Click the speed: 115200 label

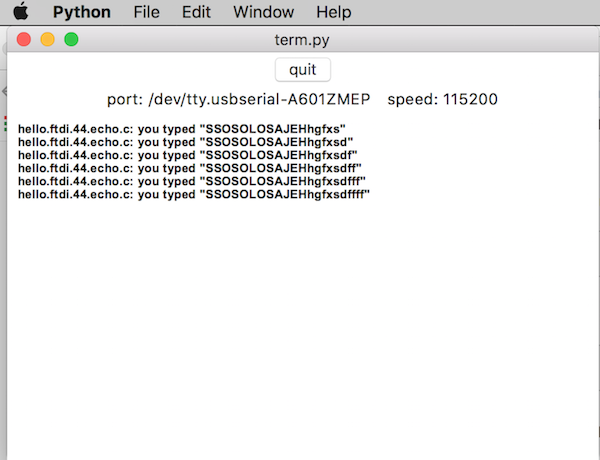[x=442, y=100]
